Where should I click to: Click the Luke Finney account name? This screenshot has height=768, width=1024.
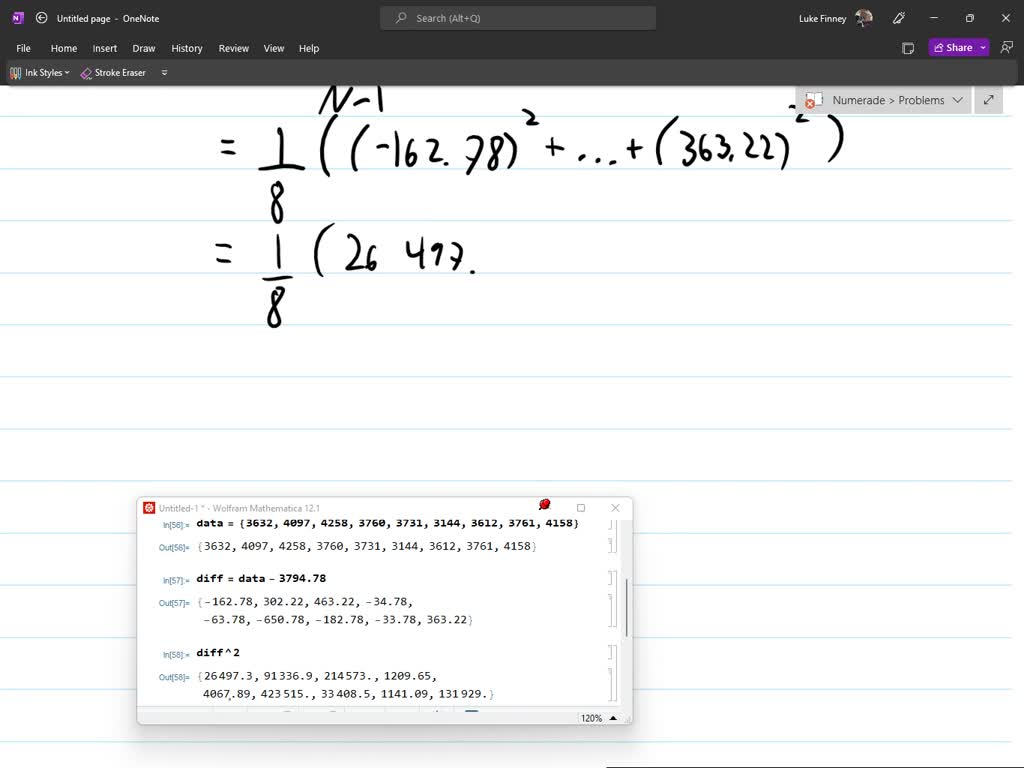click(822, 18)
